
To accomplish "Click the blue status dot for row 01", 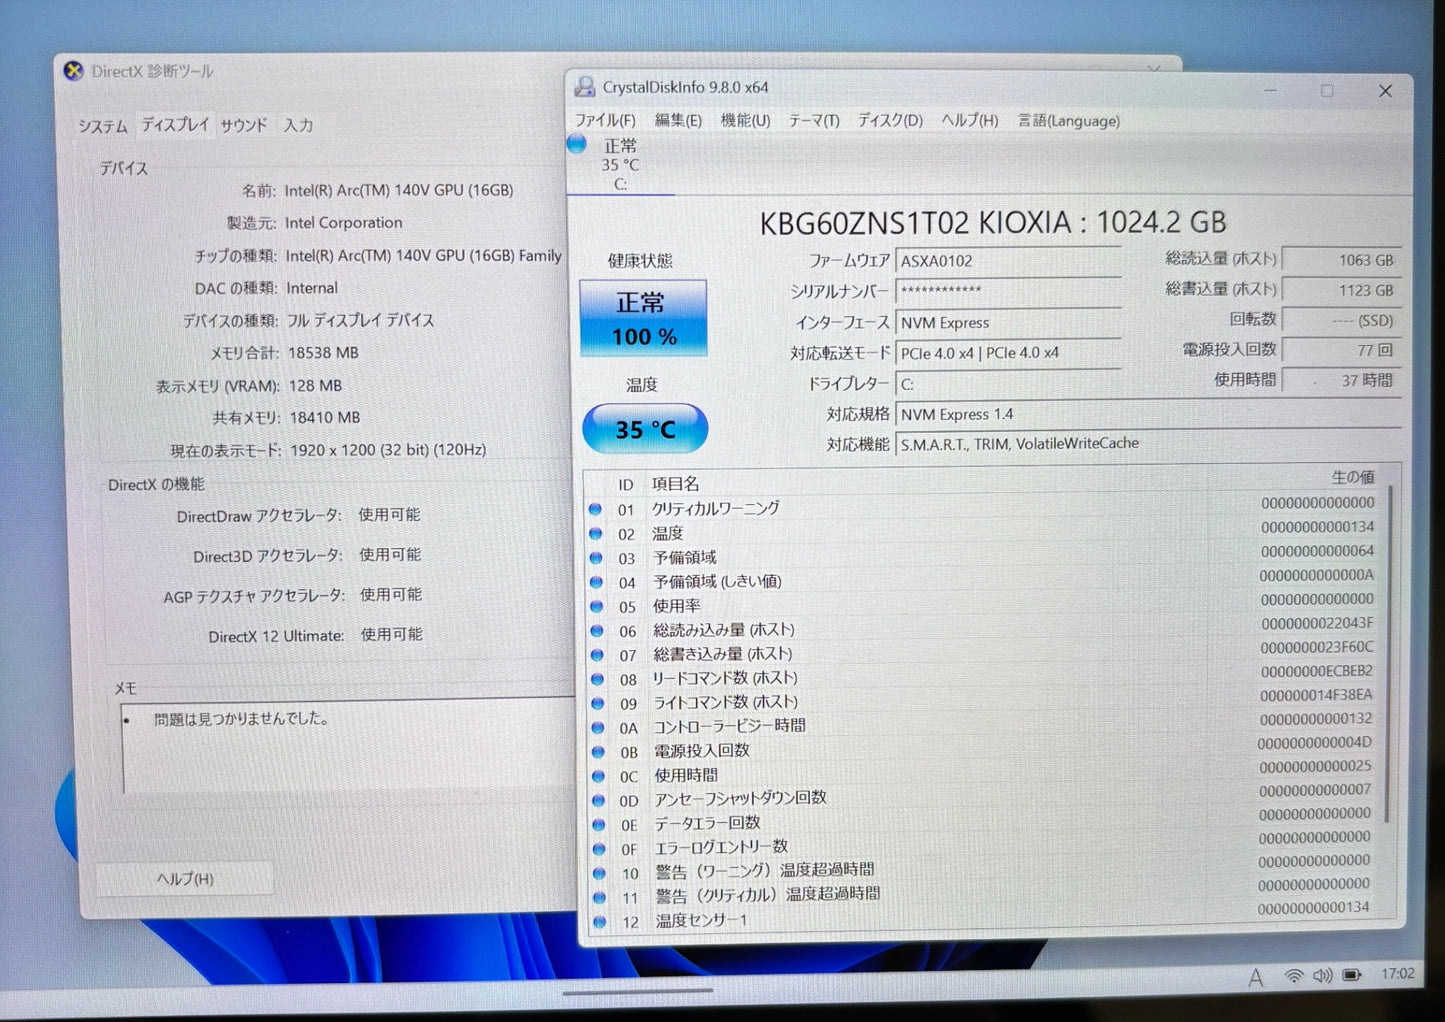I will 596,509.
